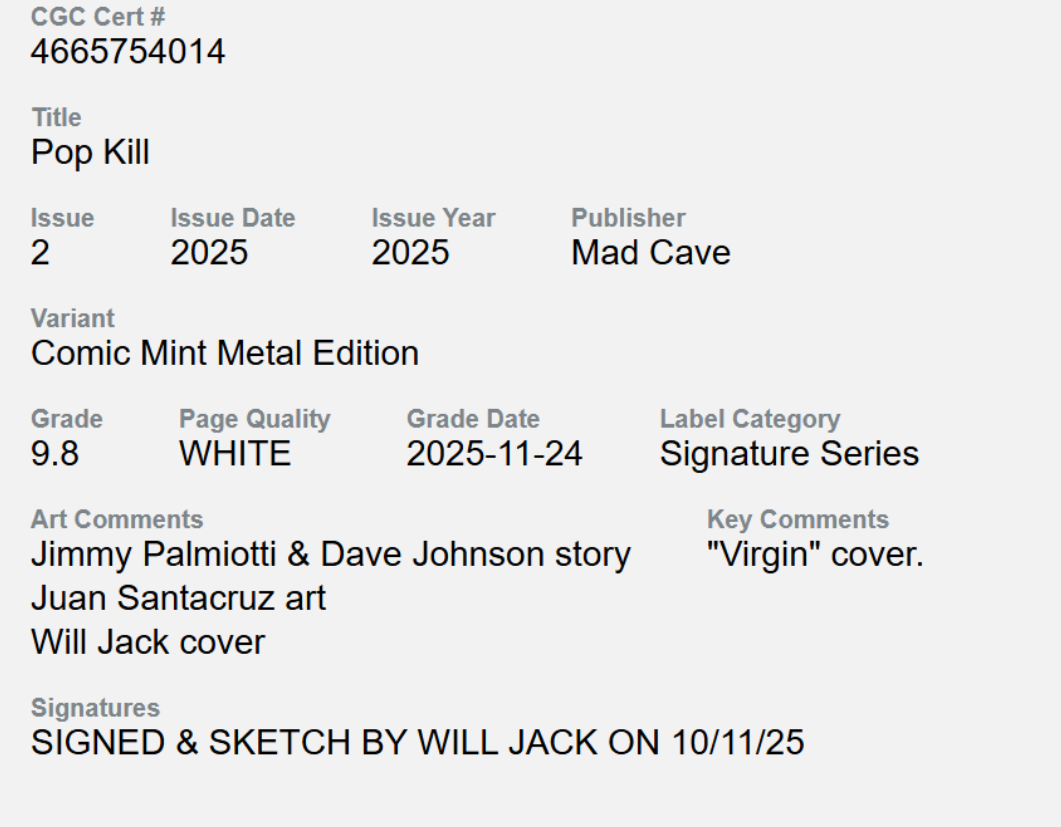Click the Issue Date label

[x=233, y=218]
